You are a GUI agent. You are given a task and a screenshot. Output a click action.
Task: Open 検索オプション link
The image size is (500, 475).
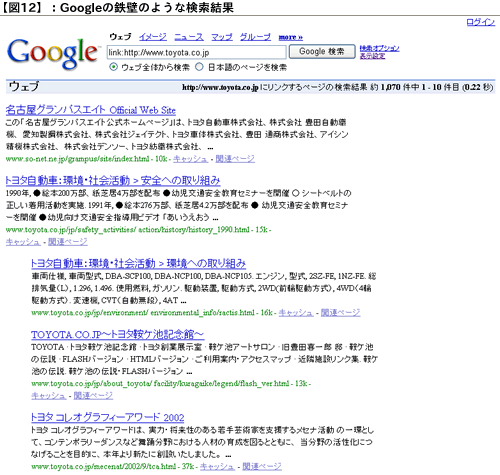(x=379, y=48)
